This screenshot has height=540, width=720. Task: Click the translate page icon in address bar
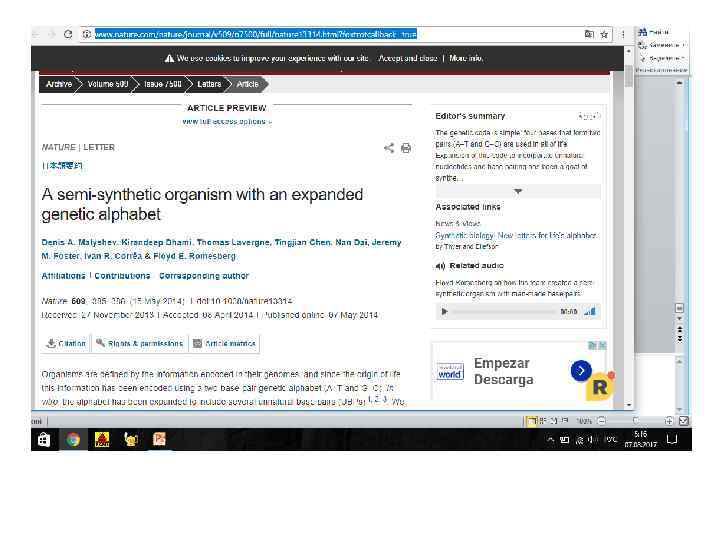589,34
